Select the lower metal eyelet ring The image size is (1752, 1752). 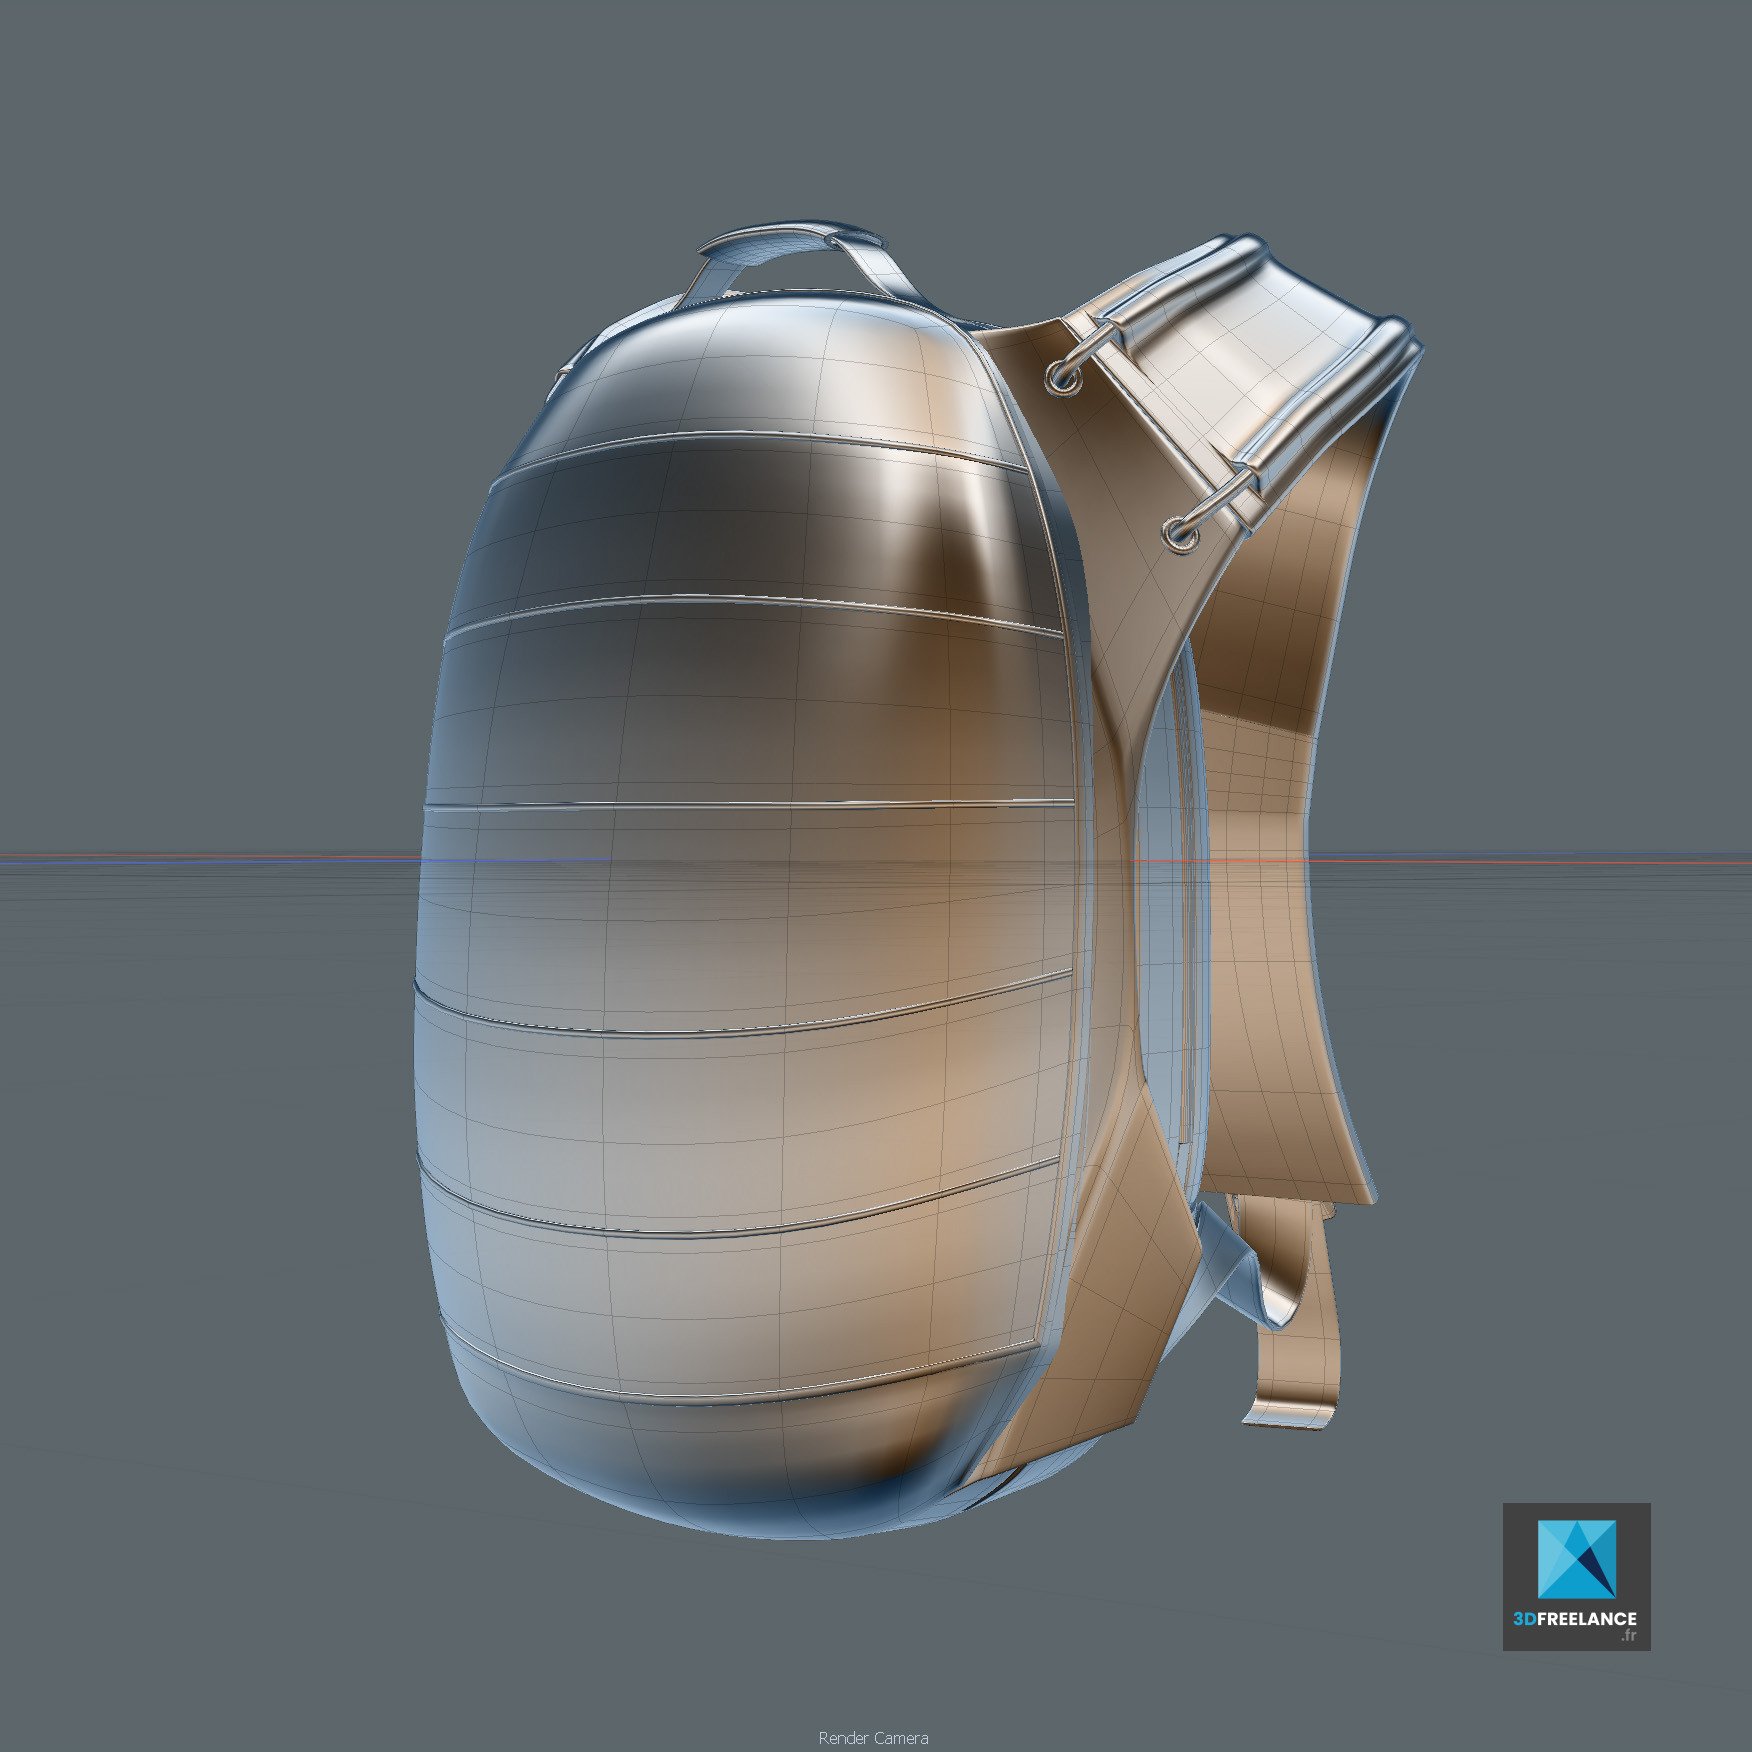pyautogui.click(x=1180, y=535)
